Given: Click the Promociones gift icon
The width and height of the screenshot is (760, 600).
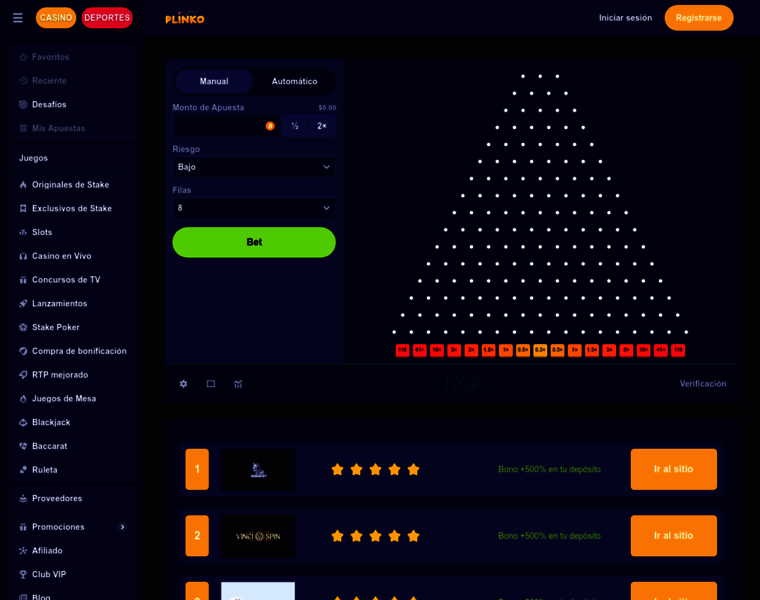Looking at the screenshot, I should click(23, 527).
